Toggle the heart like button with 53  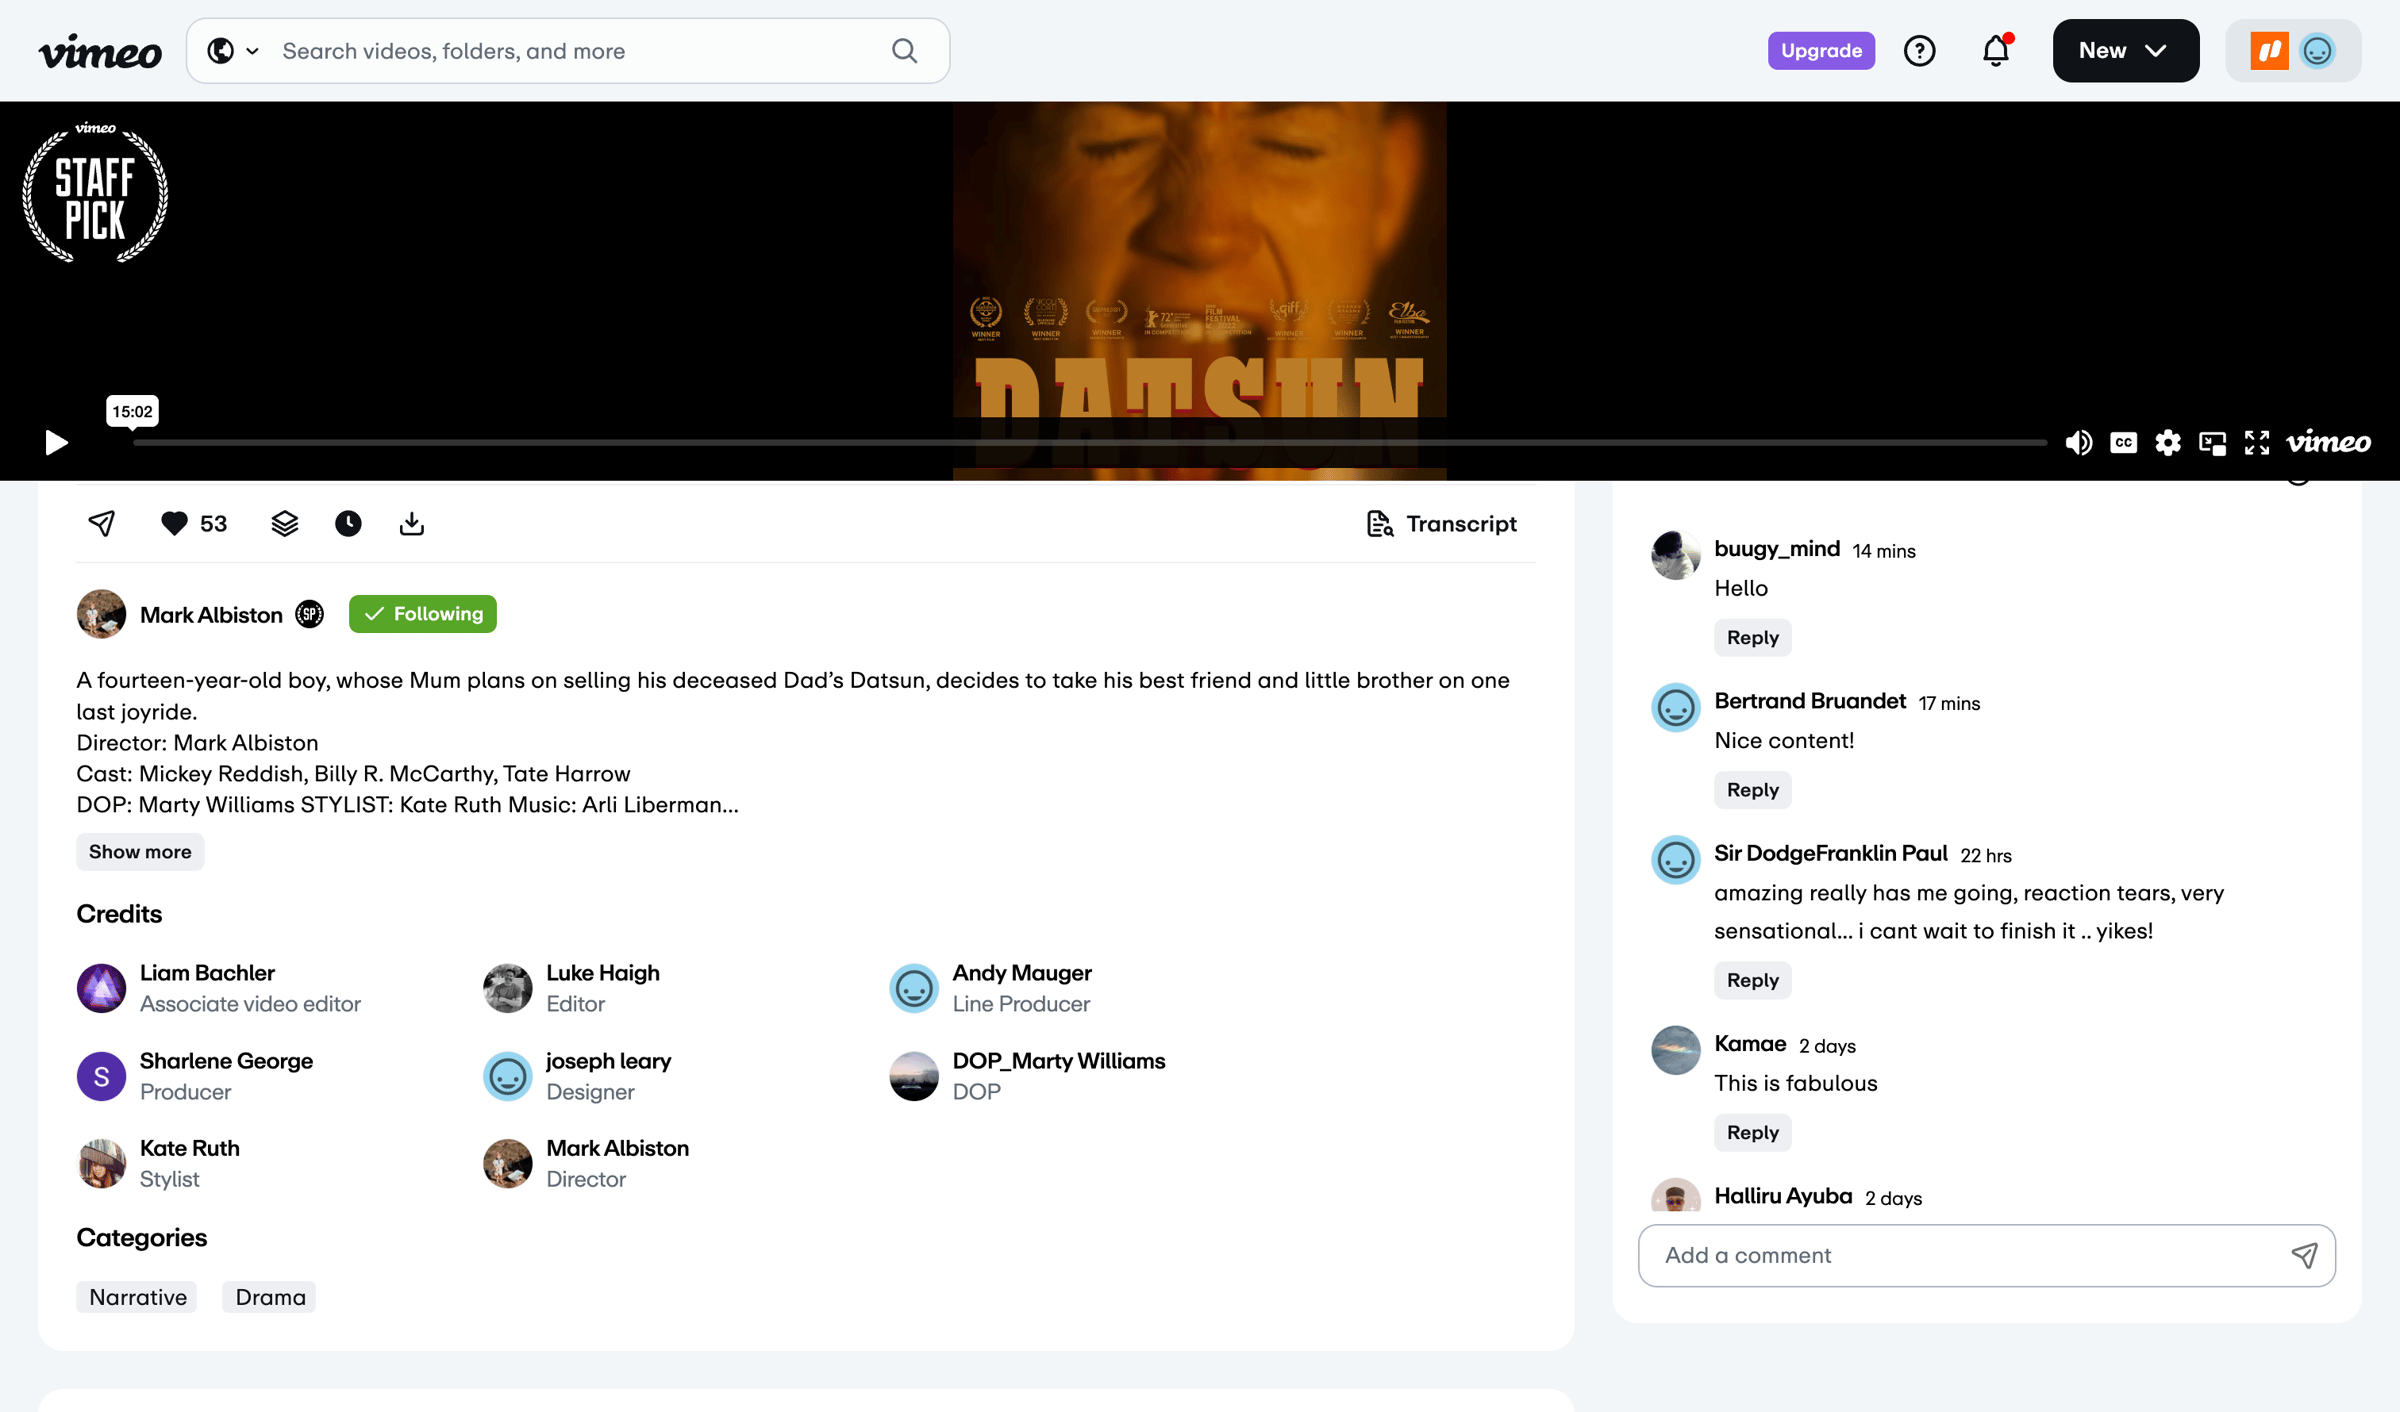(194, 523)
